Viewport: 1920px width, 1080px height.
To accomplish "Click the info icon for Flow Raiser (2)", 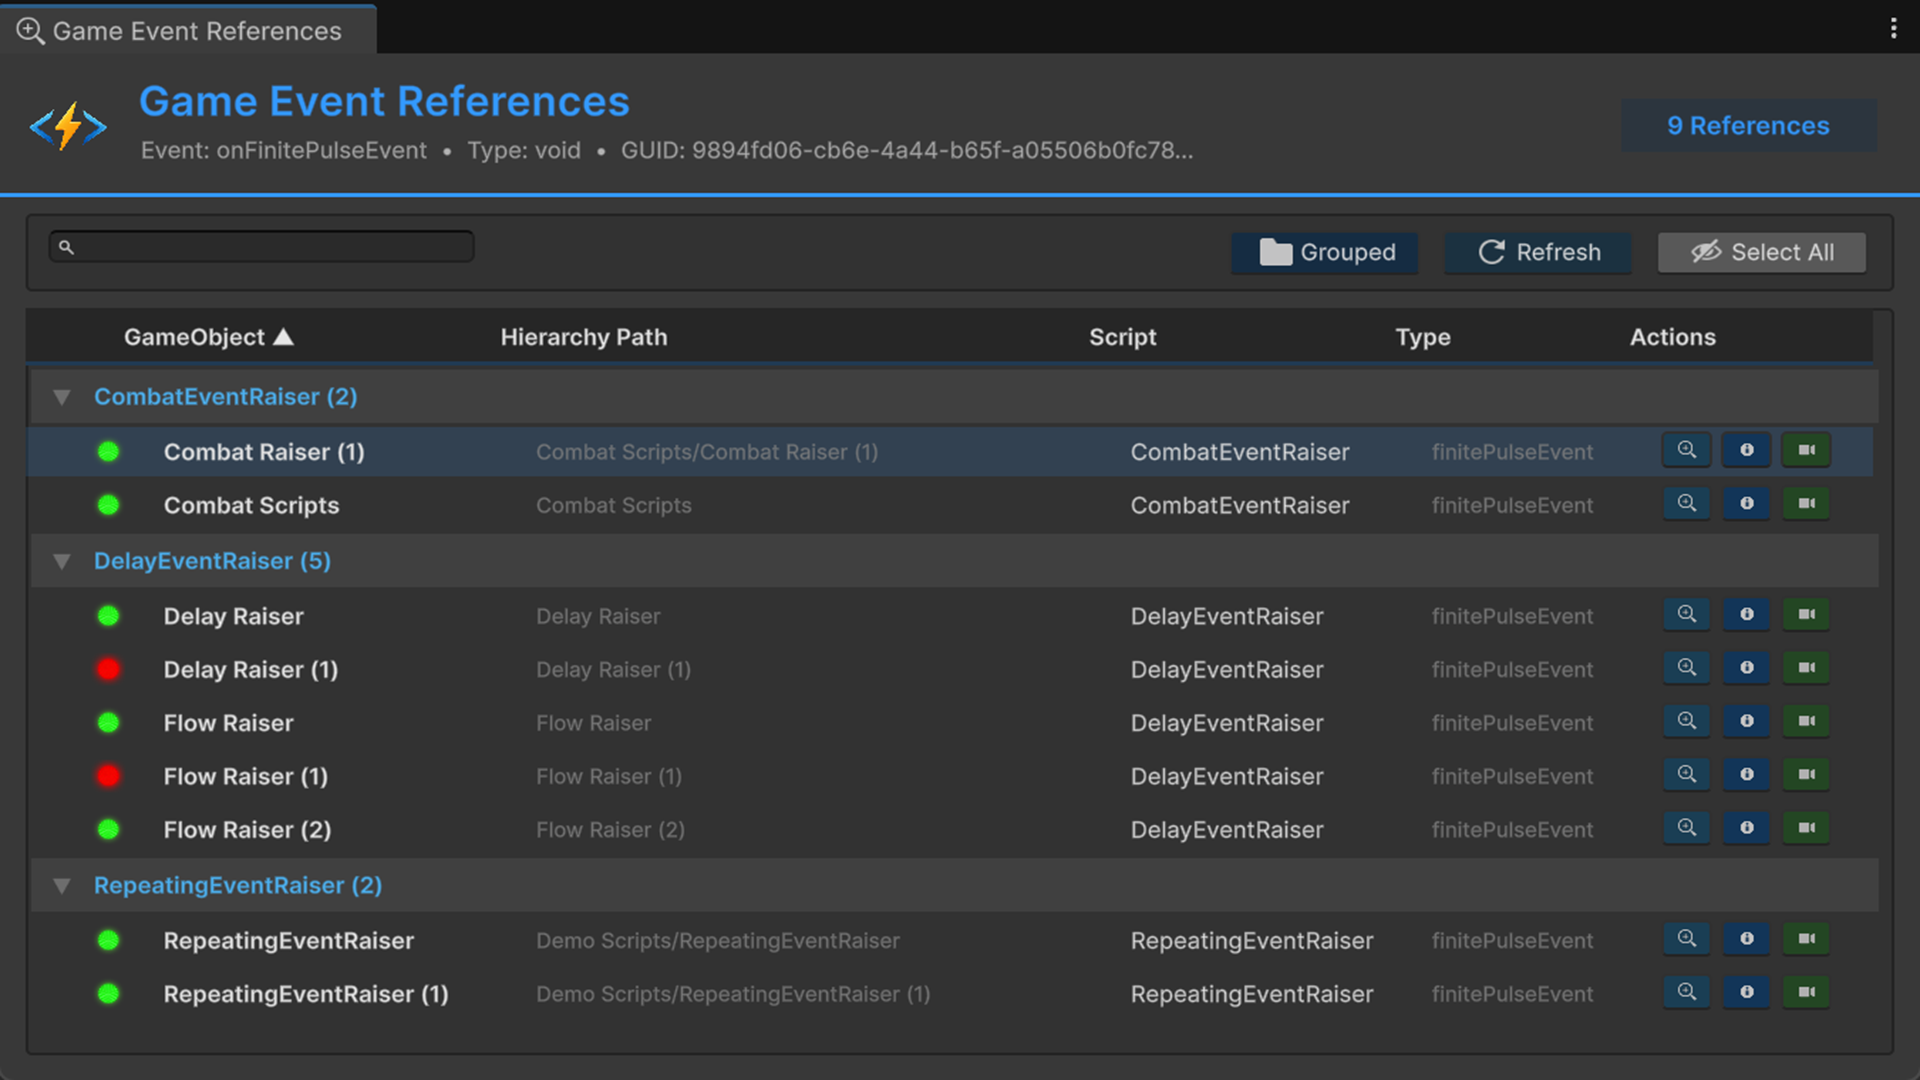I will coord(1746,828).
